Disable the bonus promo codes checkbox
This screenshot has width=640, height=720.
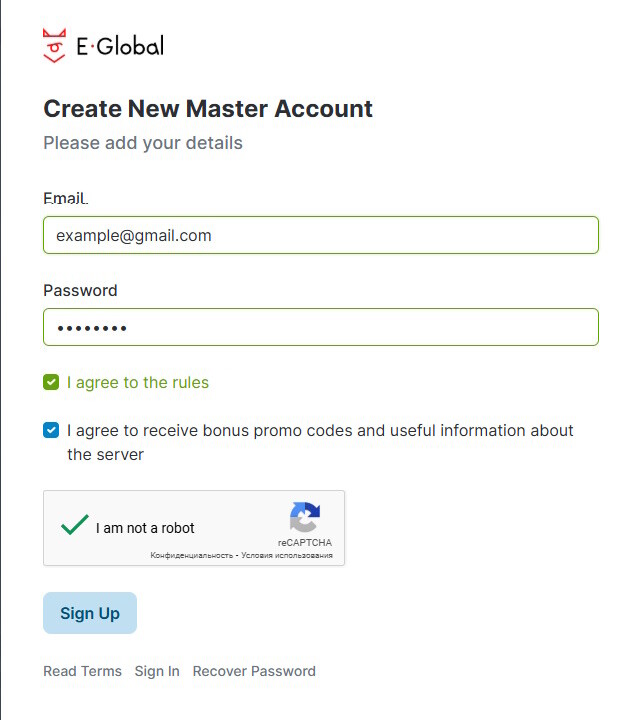click(51, 430)
